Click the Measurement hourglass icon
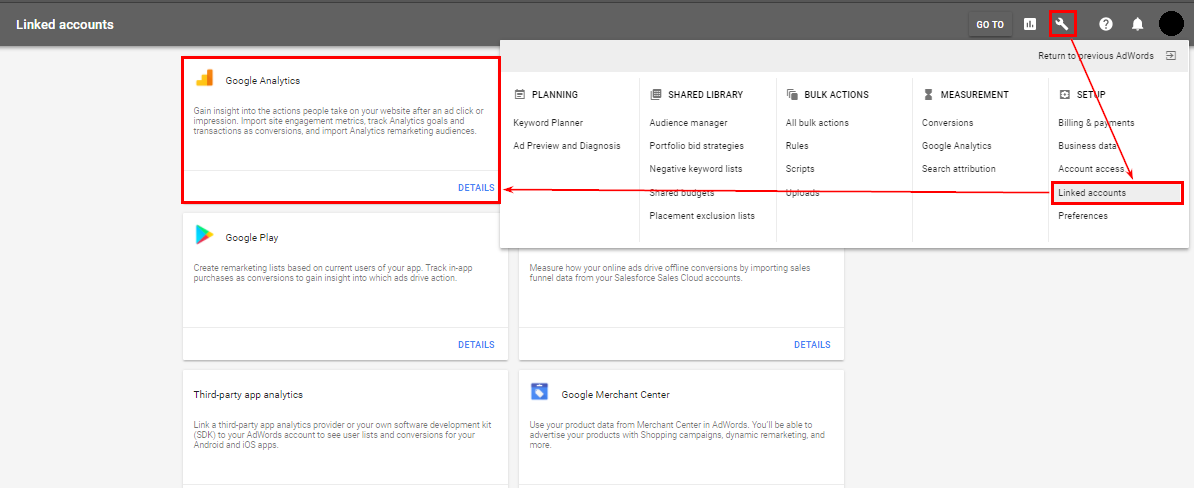 (x=927, y=95)
